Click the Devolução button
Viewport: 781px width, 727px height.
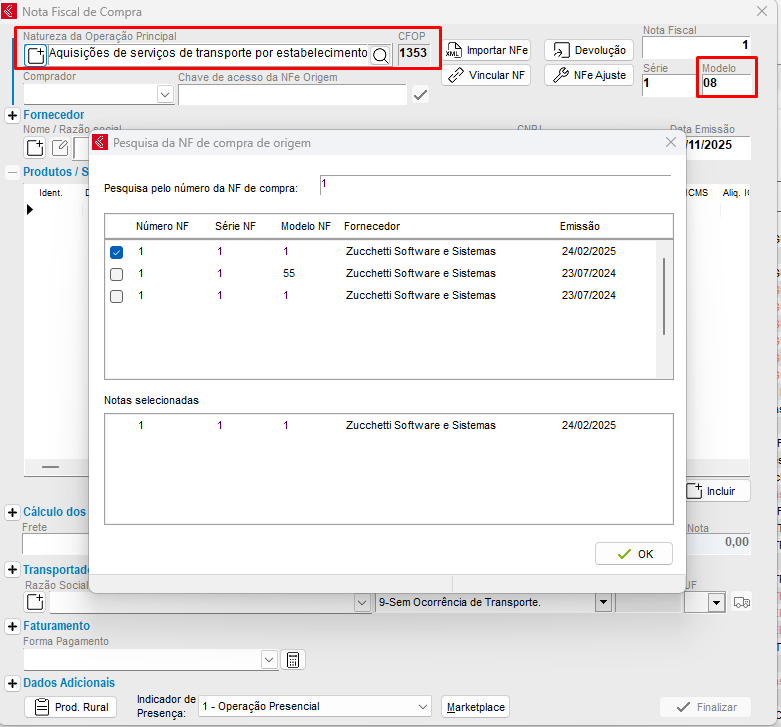[589, 50]
